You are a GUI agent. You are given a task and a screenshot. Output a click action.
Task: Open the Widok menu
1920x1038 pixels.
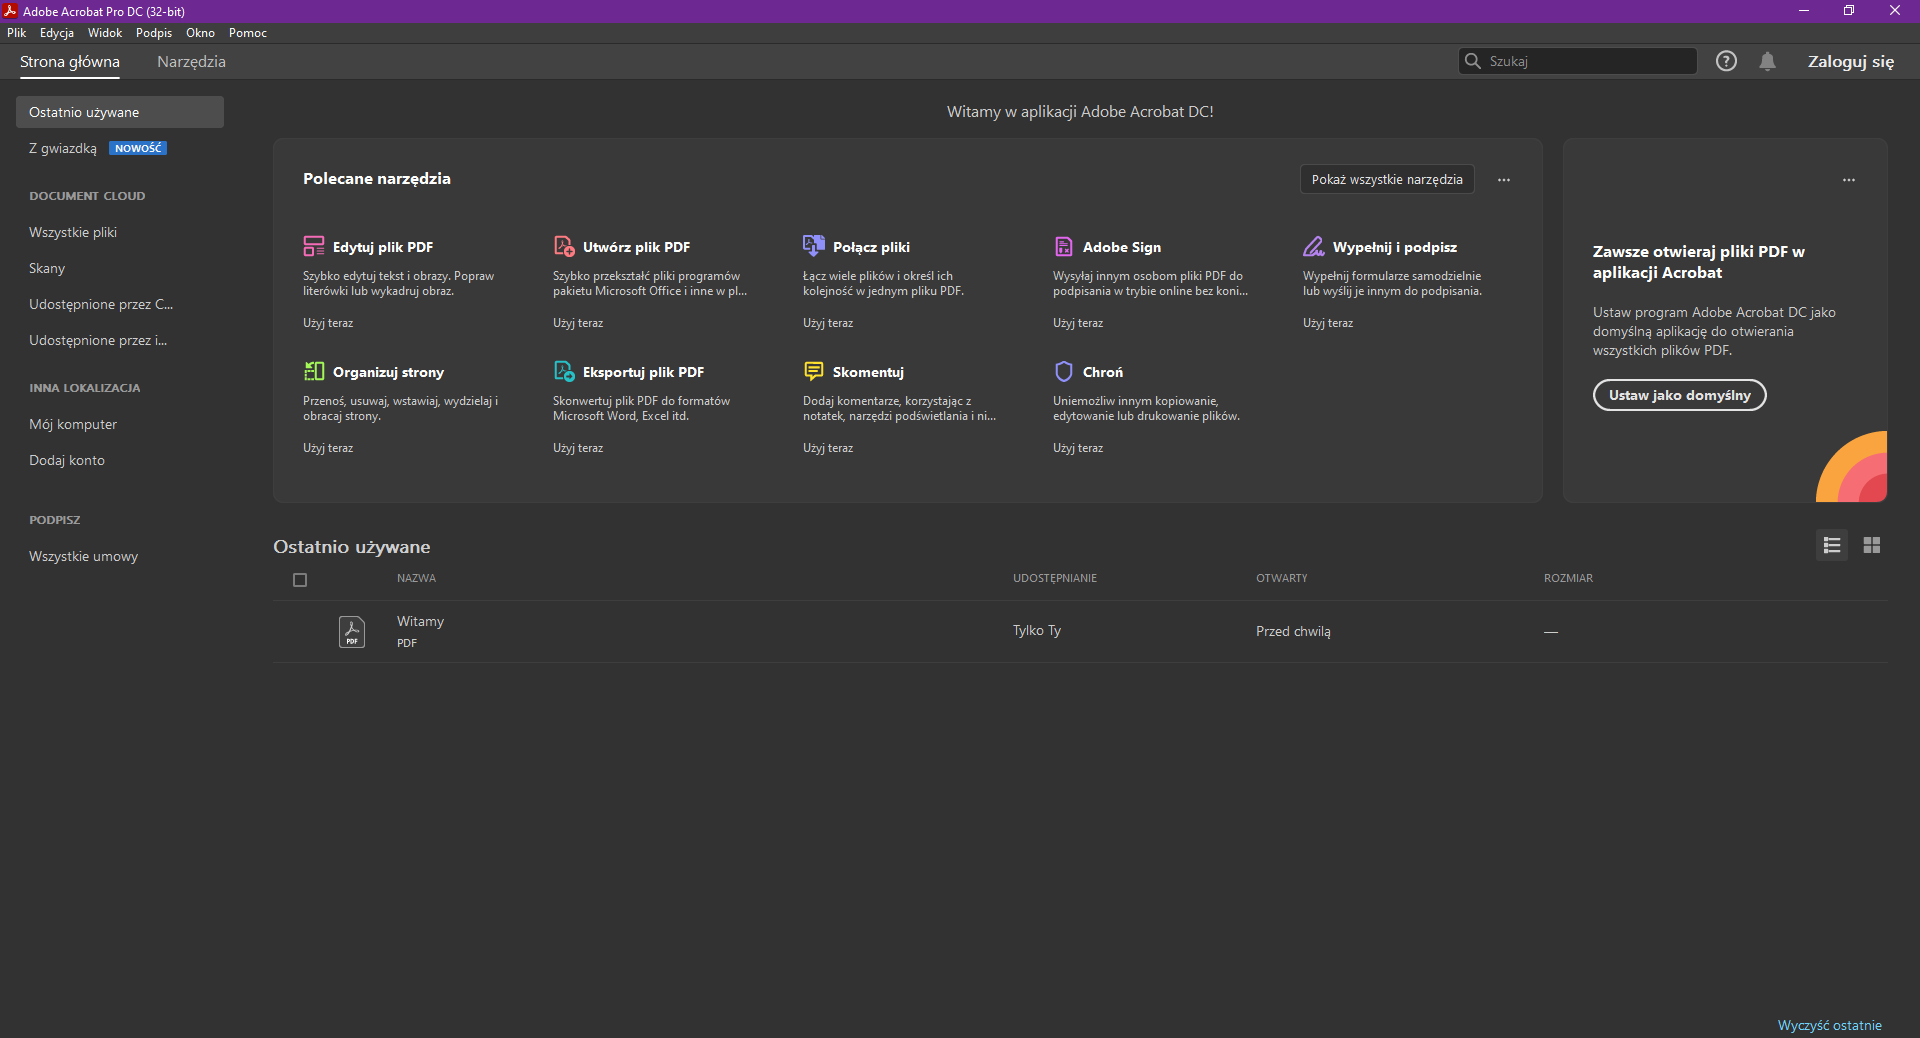pos(105,33)
